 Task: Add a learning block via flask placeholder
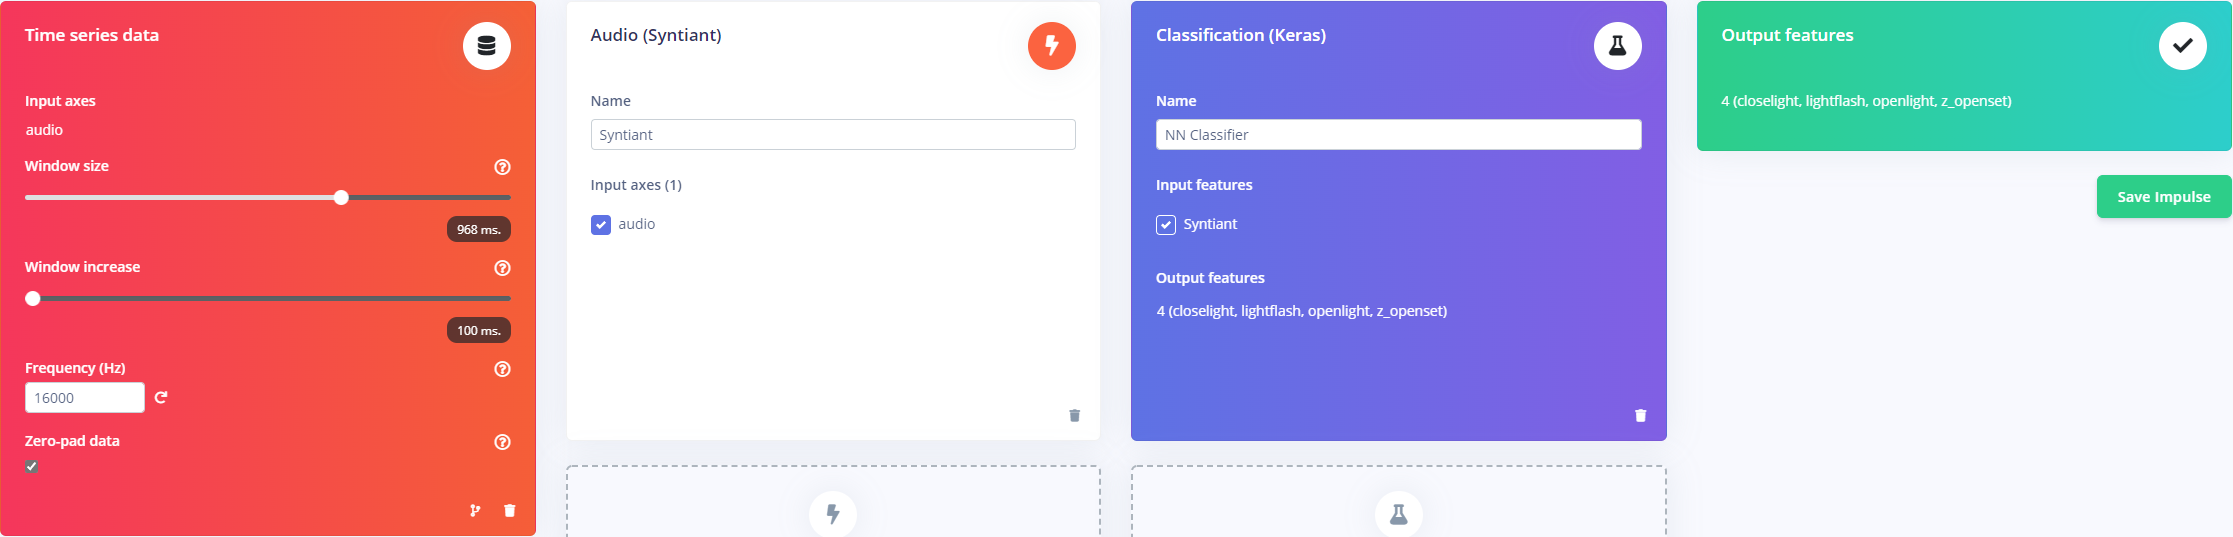pyautogui.click(x=1398, y=514)
